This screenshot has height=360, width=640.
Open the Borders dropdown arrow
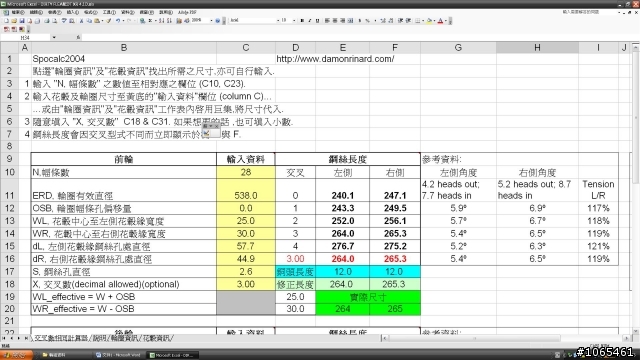(423, 20)
